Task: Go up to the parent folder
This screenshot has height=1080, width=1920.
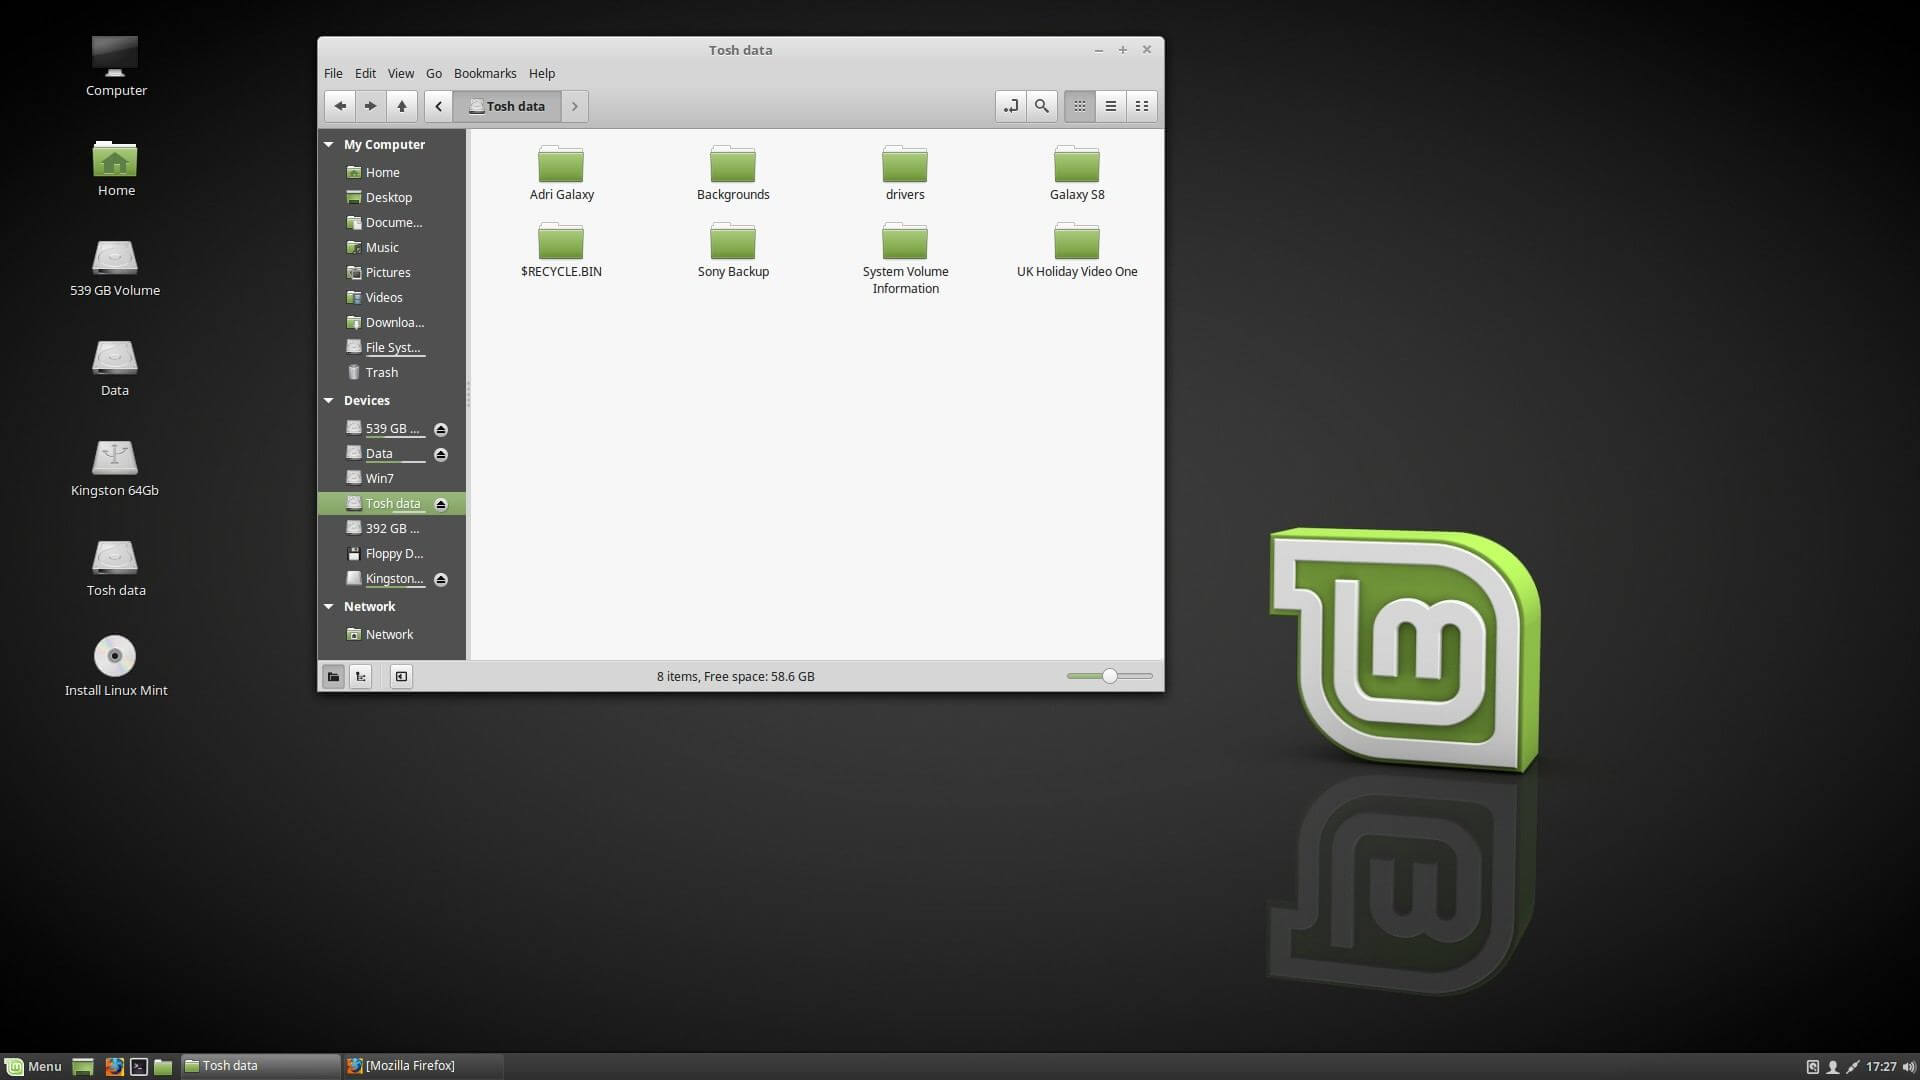Action: 402,106
